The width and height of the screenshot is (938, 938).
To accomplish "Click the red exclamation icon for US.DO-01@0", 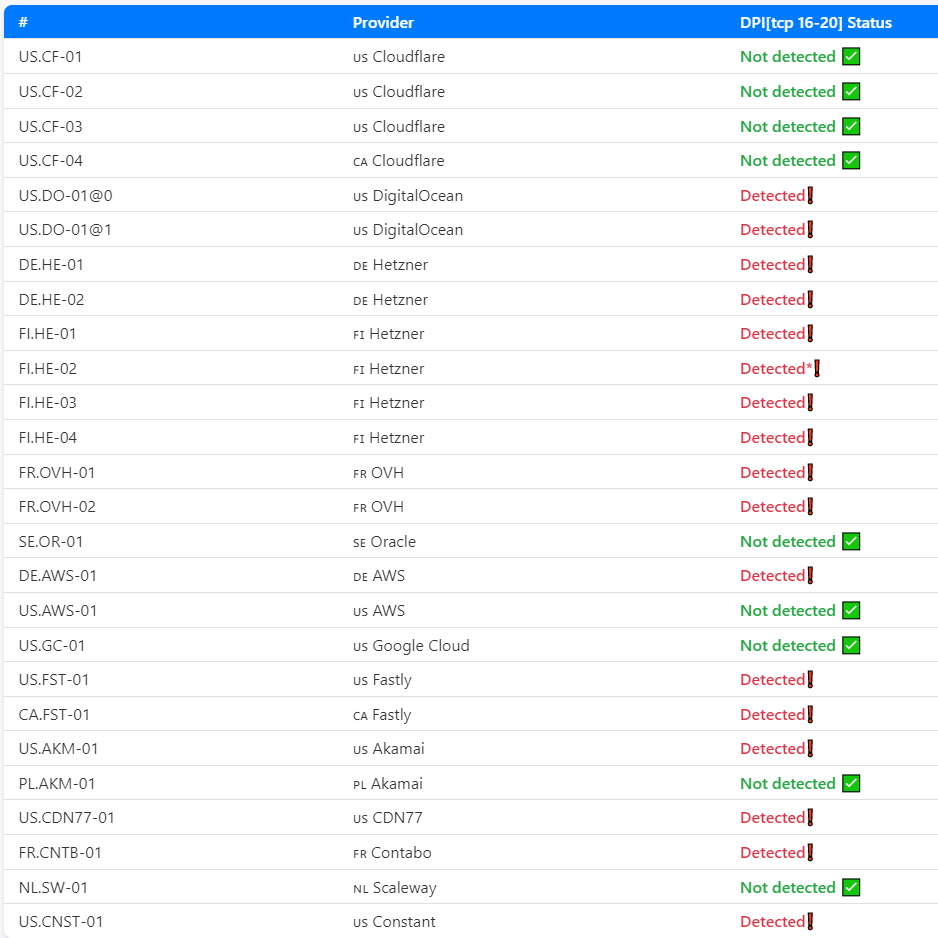I will tap(810, 196).
